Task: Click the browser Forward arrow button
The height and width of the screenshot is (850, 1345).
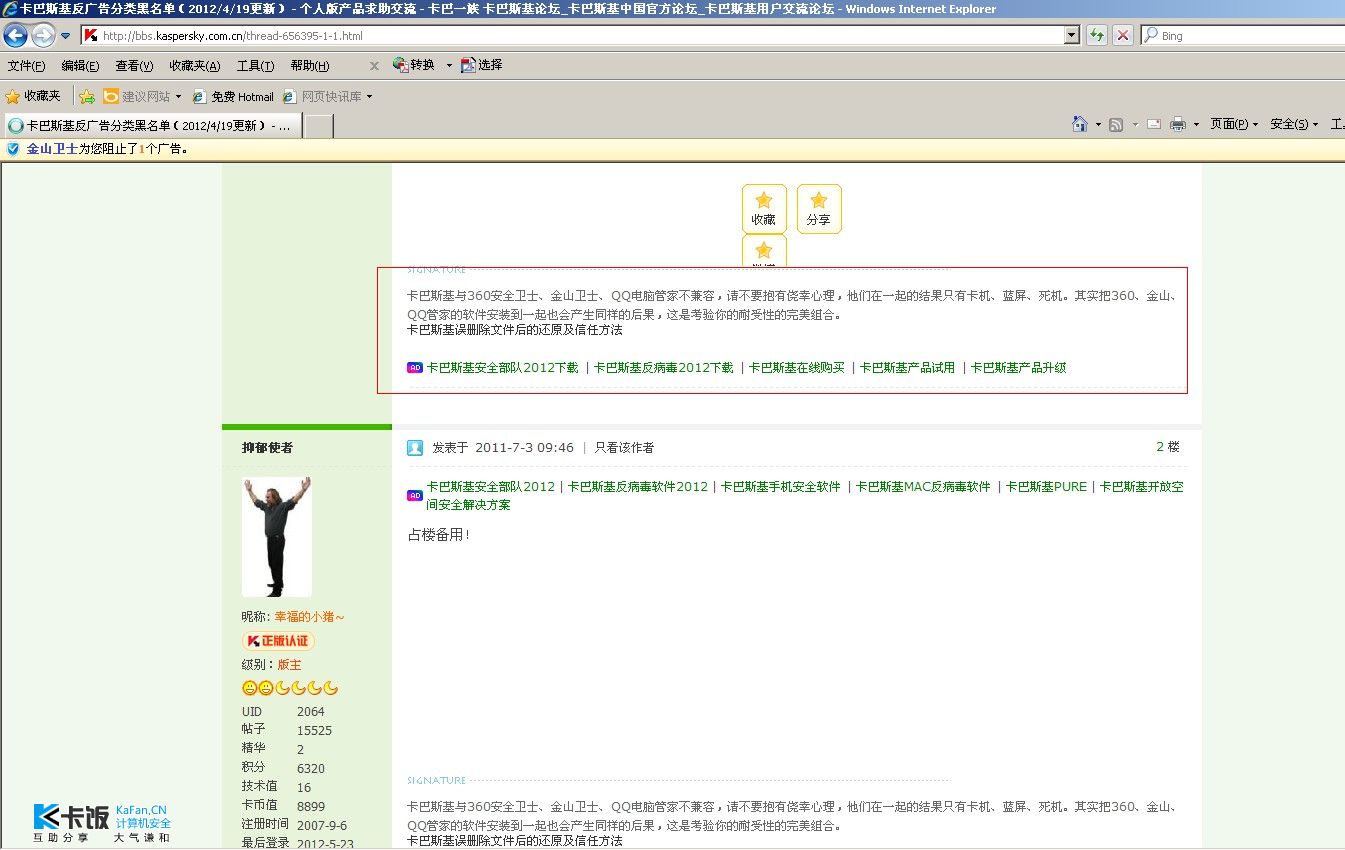Action: point(43,36)
